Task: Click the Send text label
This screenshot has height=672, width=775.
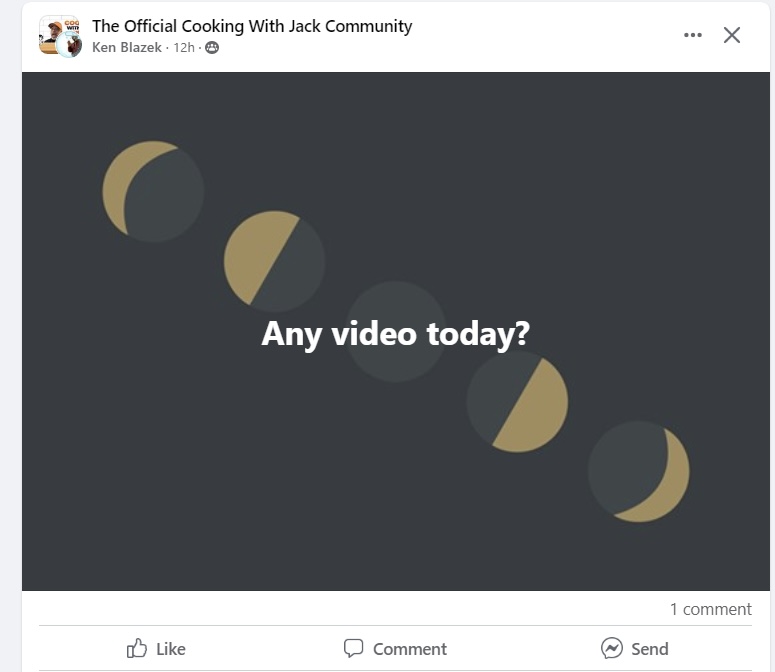Action: point(649,649)
